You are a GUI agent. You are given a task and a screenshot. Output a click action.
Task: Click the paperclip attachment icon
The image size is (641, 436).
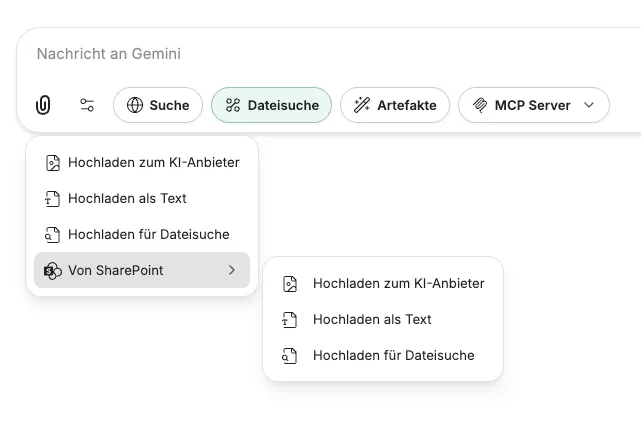tap(43, 105)
